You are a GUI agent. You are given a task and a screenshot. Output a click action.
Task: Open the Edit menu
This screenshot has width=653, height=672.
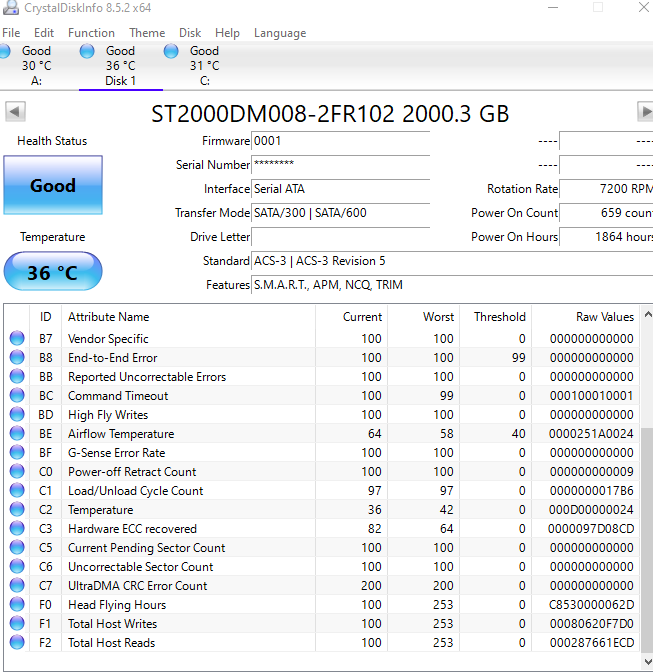click(44, 33)
